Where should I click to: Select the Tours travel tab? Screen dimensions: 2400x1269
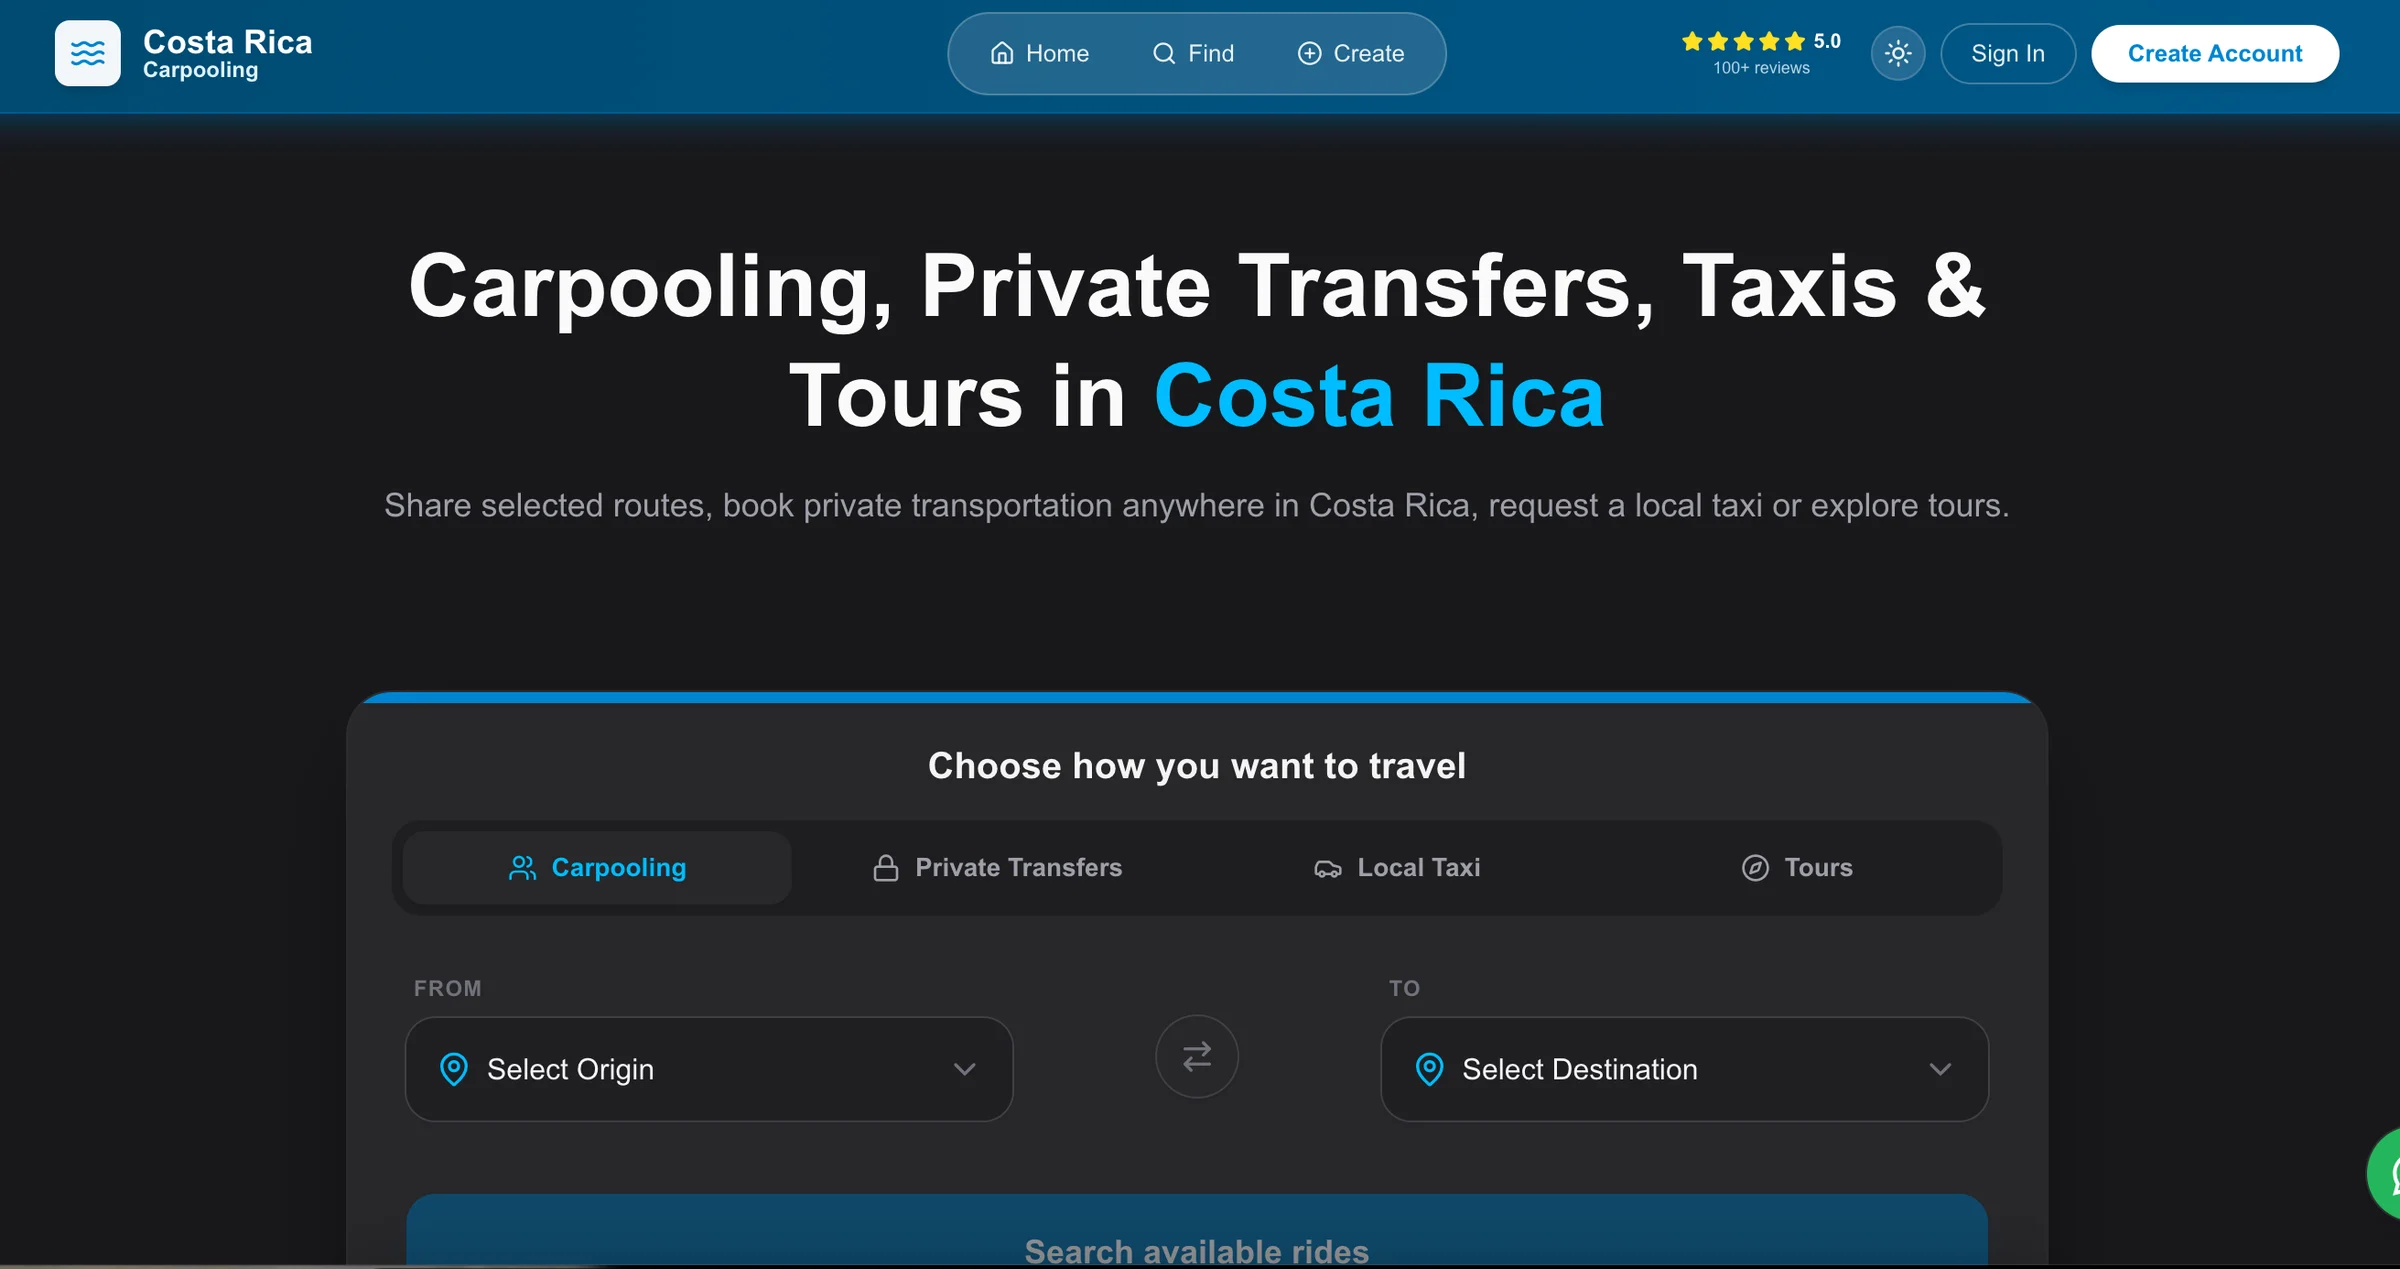click(1797, 867)
